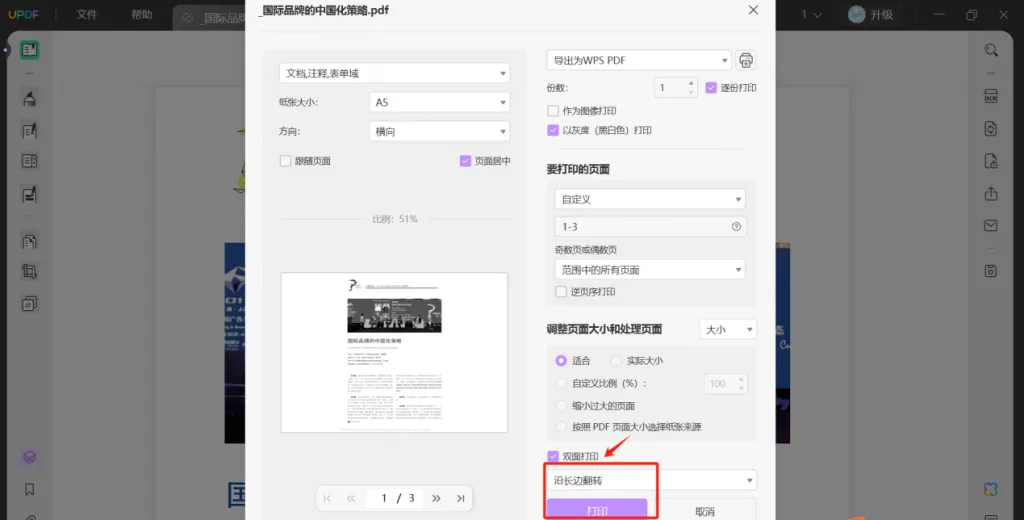The height and width of the screenshot is (520, 1024).
Task: Click the search magnifier in right sidebar
Action: pos(991,50)
